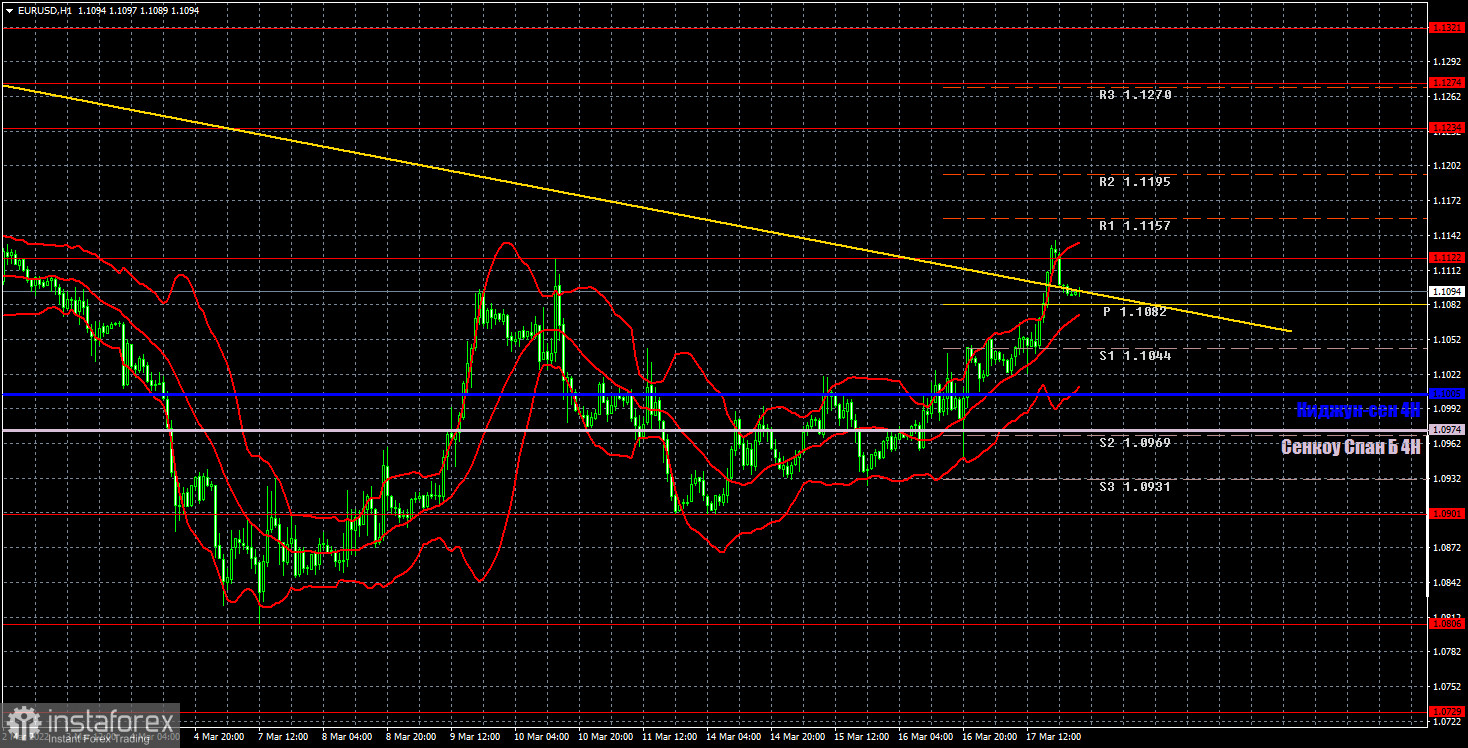Click the 1.0842 price scale value
The height and width of the screenshot is (748, 1468).
[1446, 583]
